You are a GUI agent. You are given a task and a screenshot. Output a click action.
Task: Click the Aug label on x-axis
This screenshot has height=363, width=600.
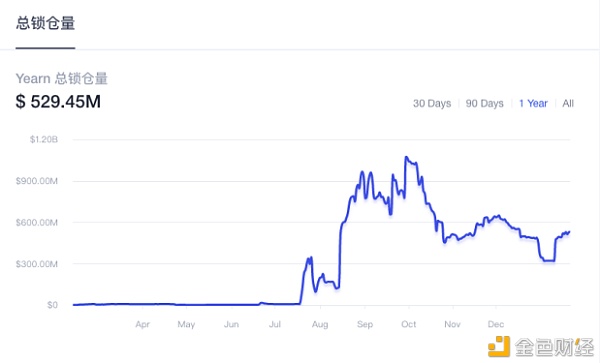click(x=320, y=324)
